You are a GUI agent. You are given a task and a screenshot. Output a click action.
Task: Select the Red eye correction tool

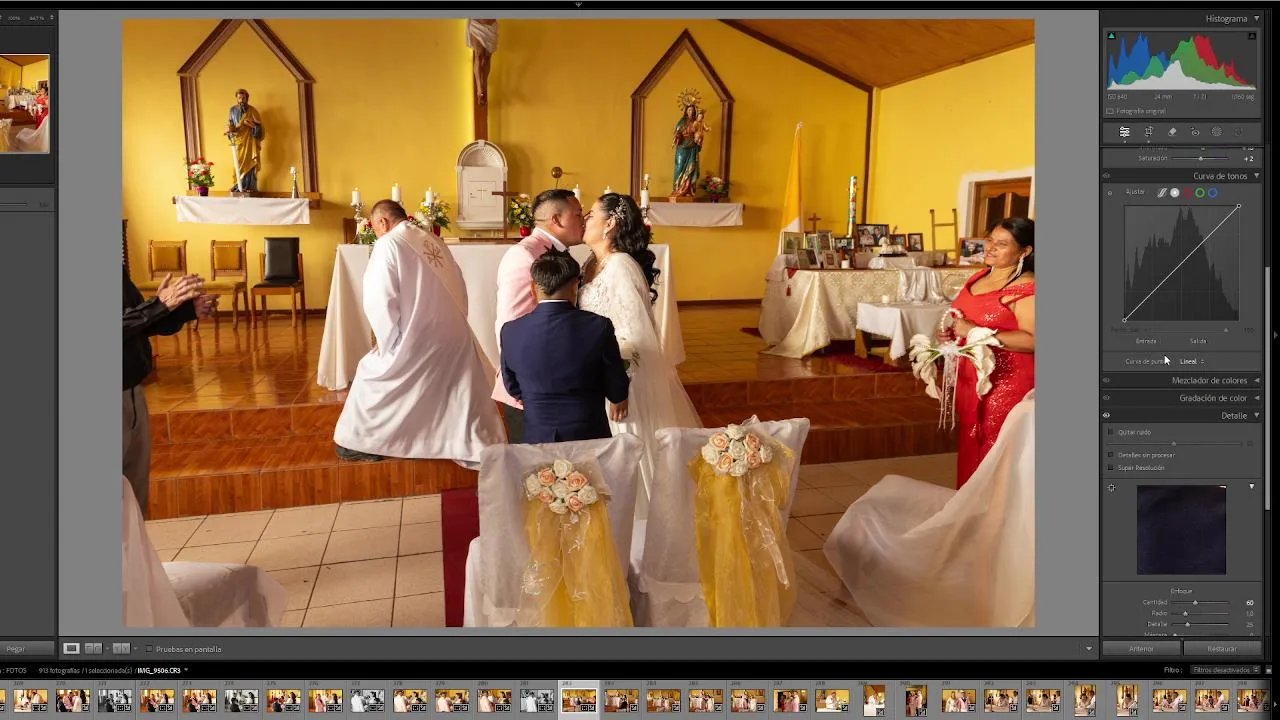pos(1194,132)
